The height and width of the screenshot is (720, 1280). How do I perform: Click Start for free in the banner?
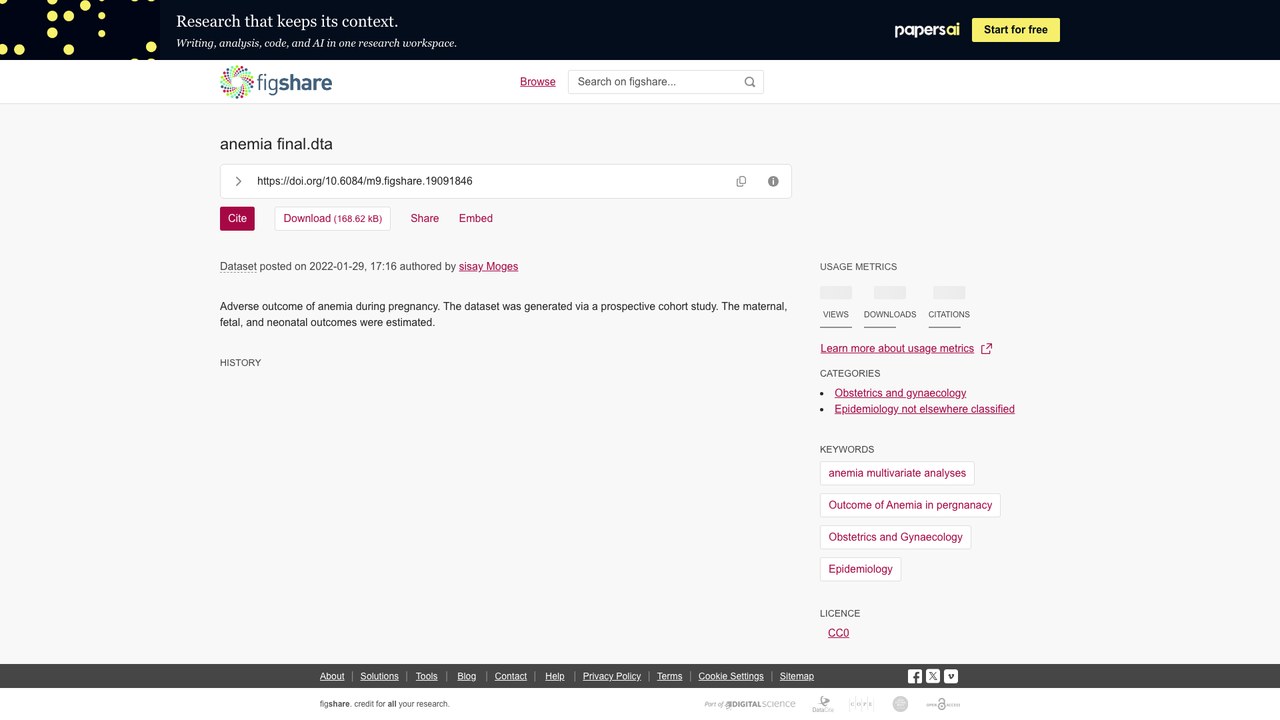pos(1016,30)
